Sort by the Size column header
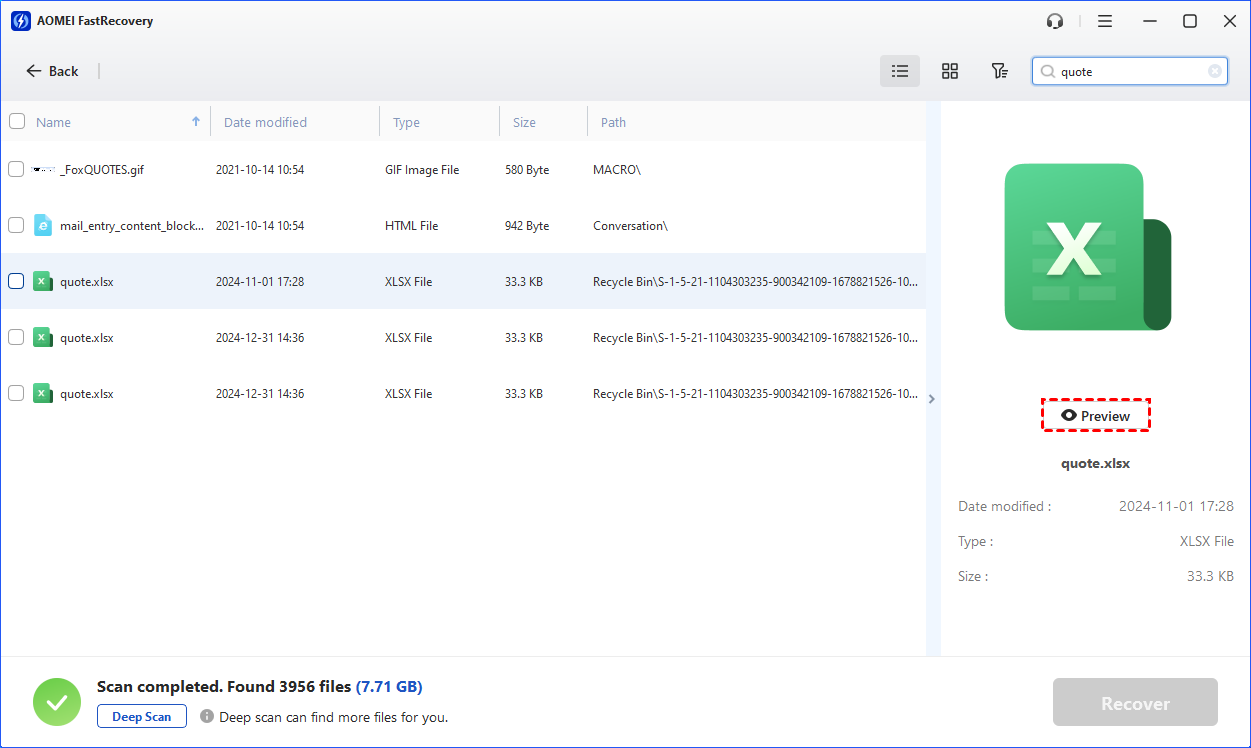This screenshot has height=748, width=1251. click(x=524, y=122)
